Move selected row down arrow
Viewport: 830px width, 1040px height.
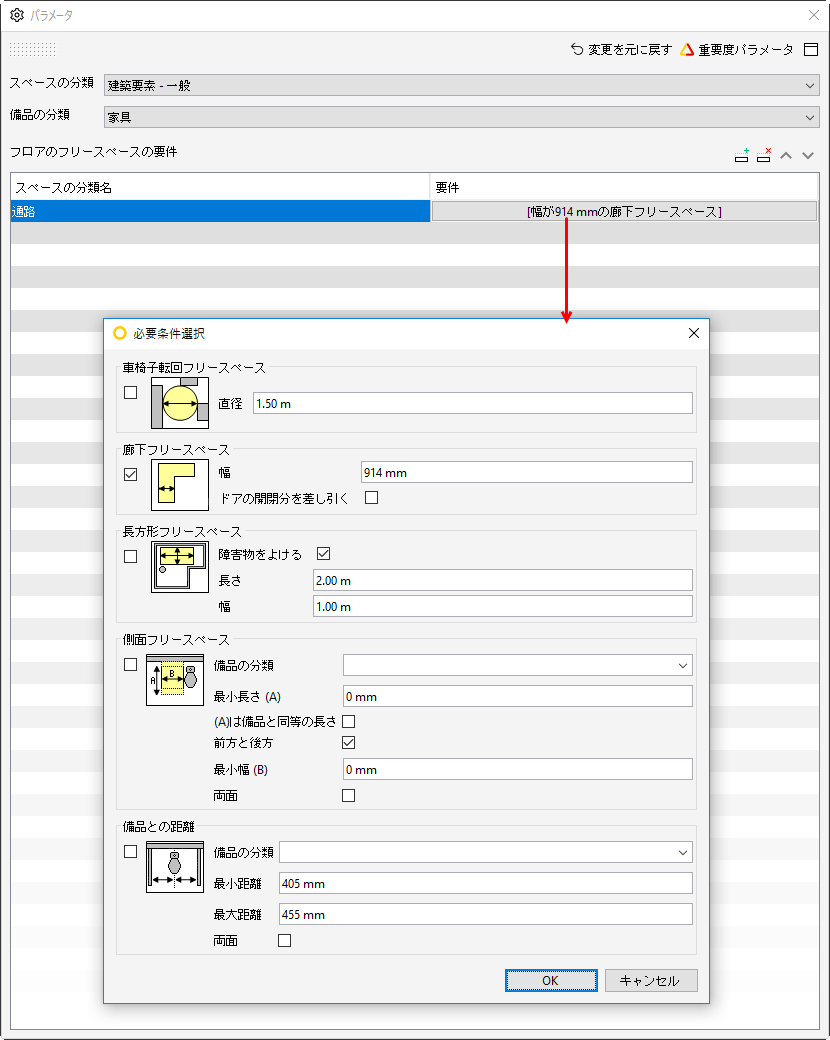(x=808, y=155)
